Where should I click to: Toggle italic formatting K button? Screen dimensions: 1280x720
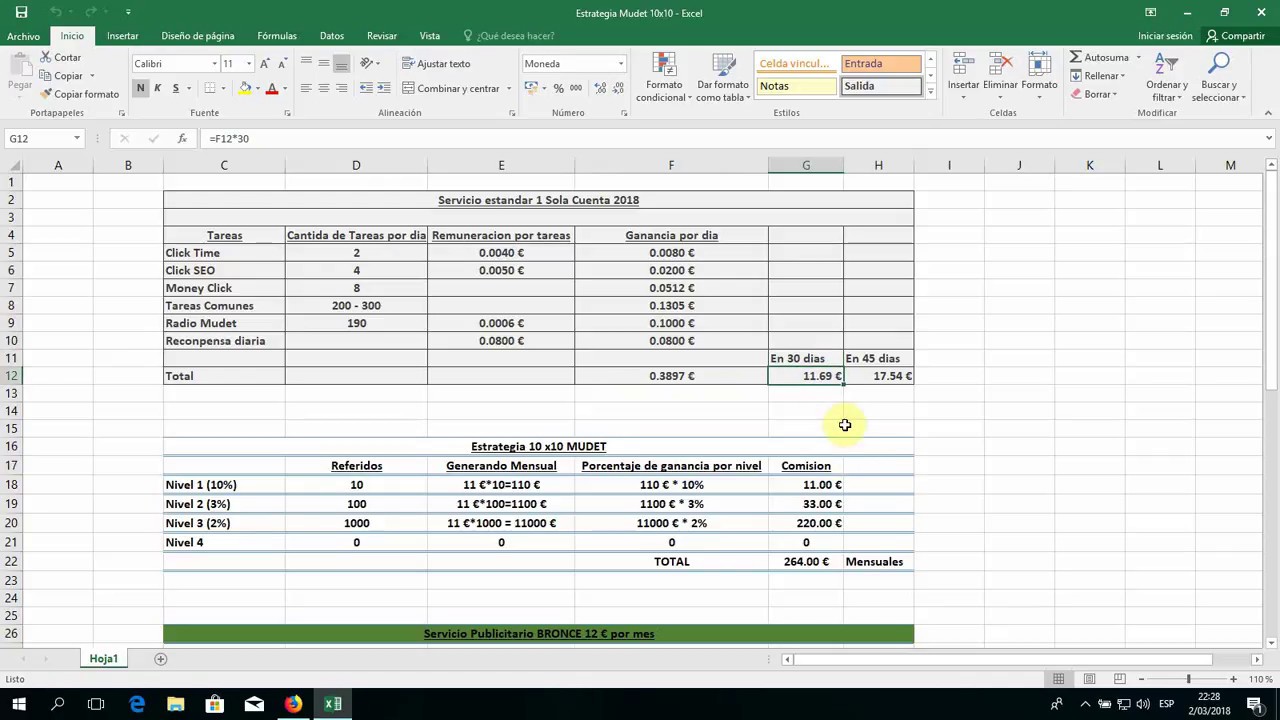(x=158, y=88)
